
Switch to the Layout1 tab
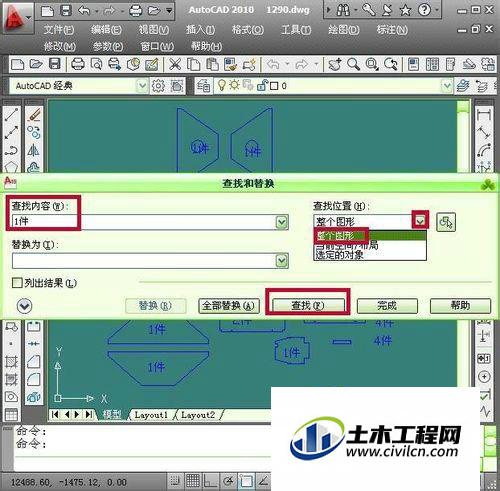pyautogui.click(x=151, y=415)
